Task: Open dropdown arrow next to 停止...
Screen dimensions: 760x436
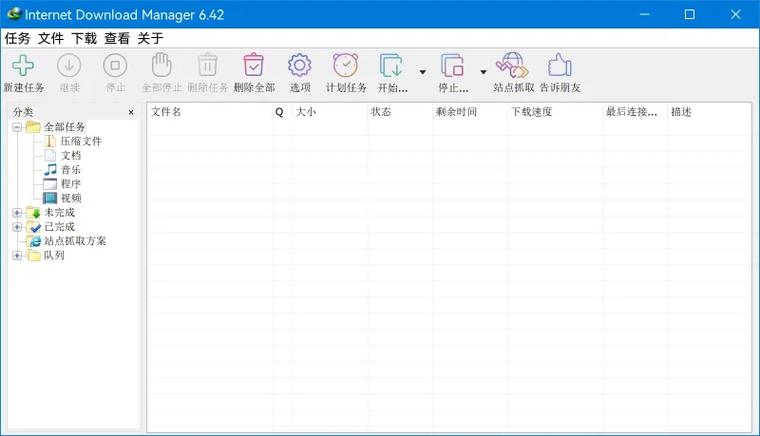Action: click(x=483, y=72)
